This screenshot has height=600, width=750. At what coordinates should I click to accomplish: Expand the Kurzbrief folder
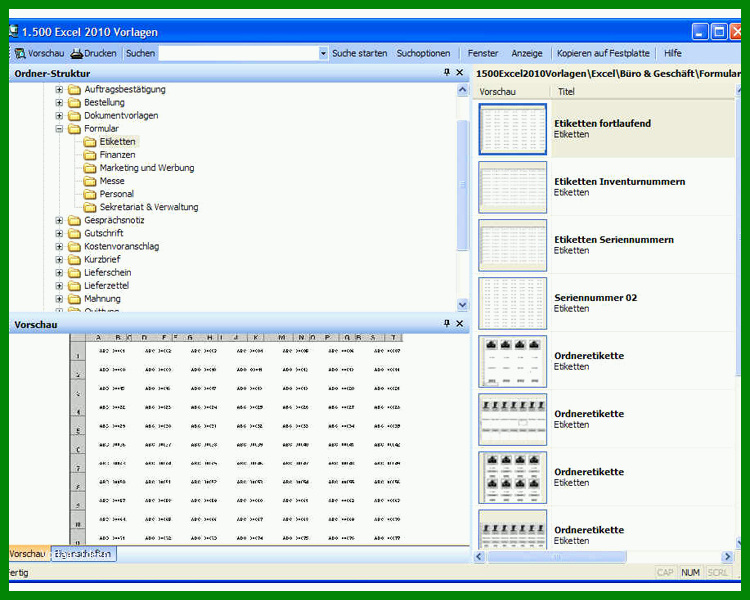(x=59, y=260)
